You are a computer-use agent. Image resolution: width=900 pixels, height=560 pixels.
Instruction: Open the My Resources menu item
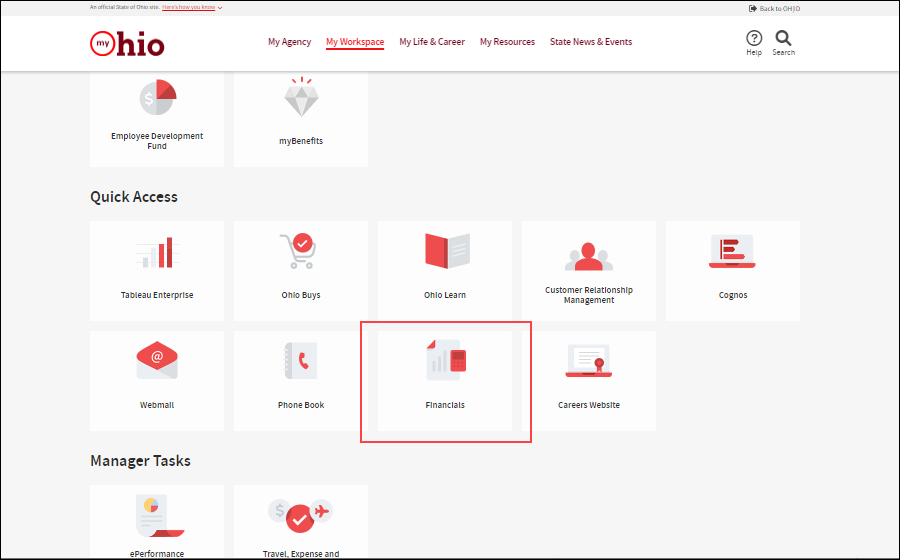click(507, 42)
